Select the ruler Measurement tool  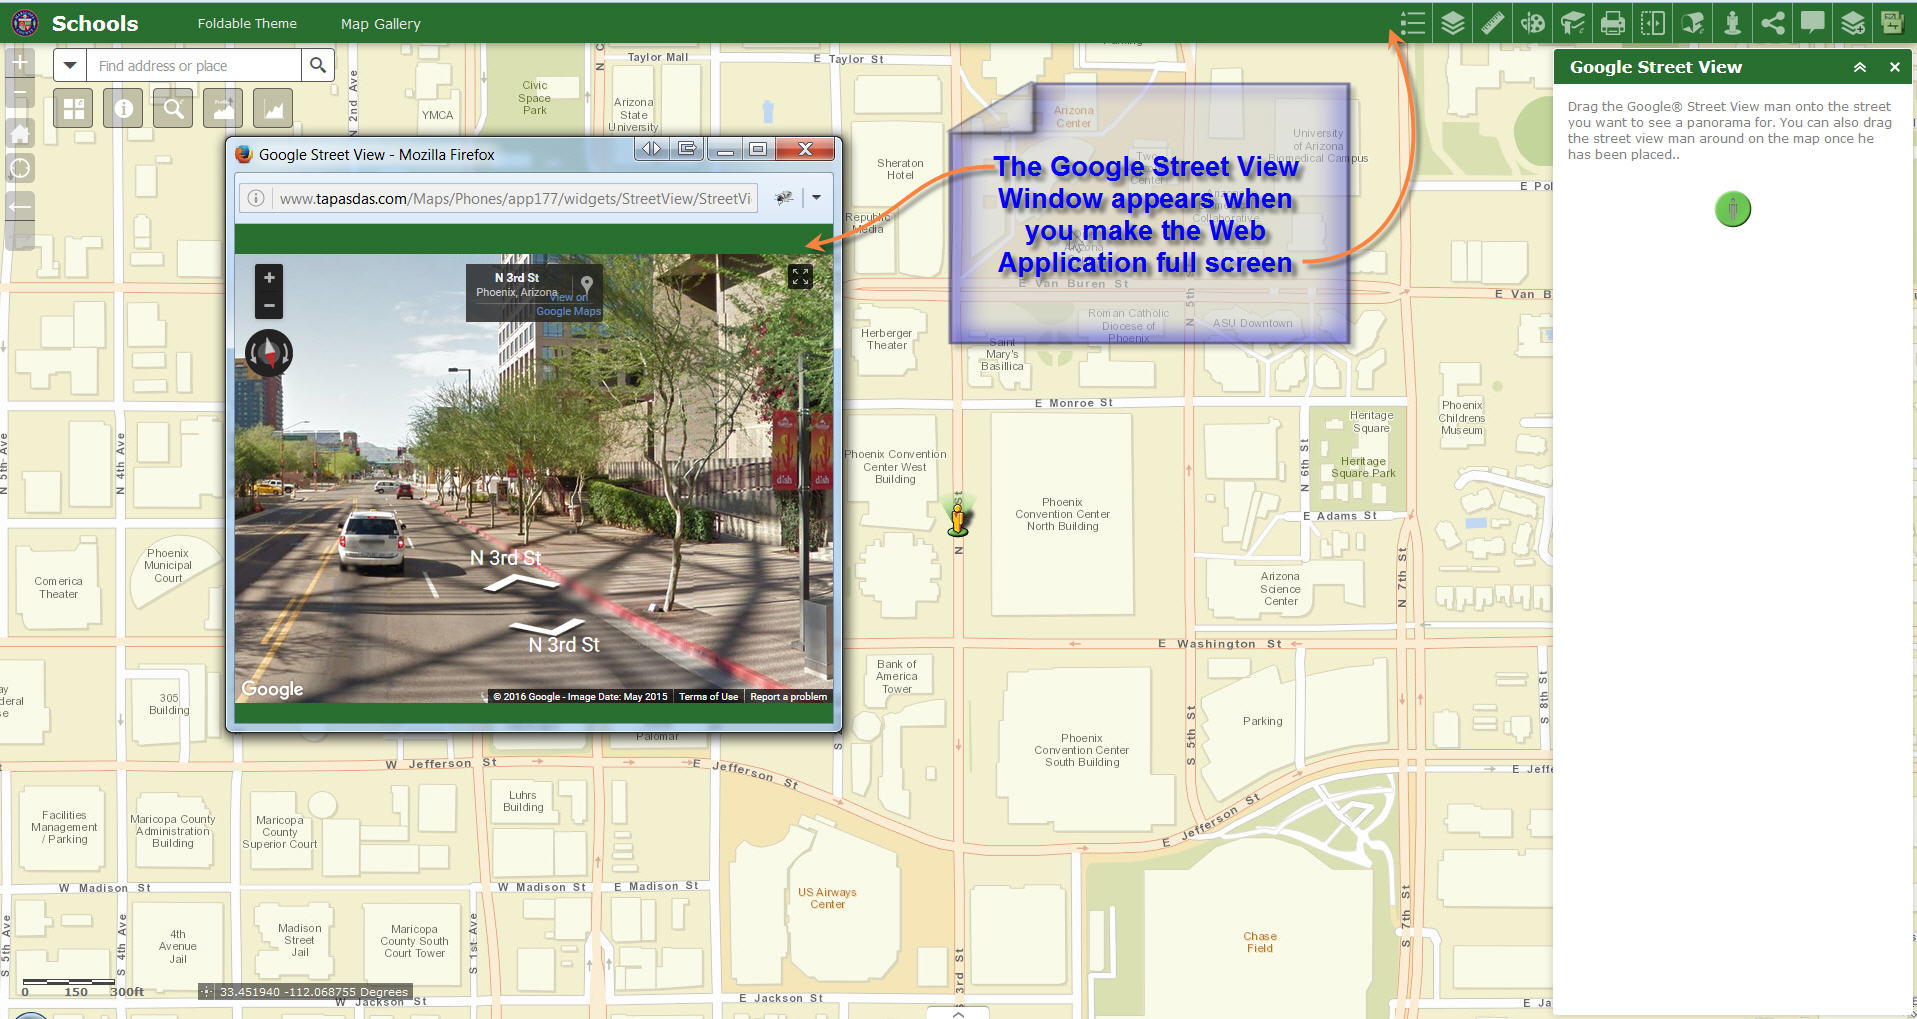(1493, 23)
